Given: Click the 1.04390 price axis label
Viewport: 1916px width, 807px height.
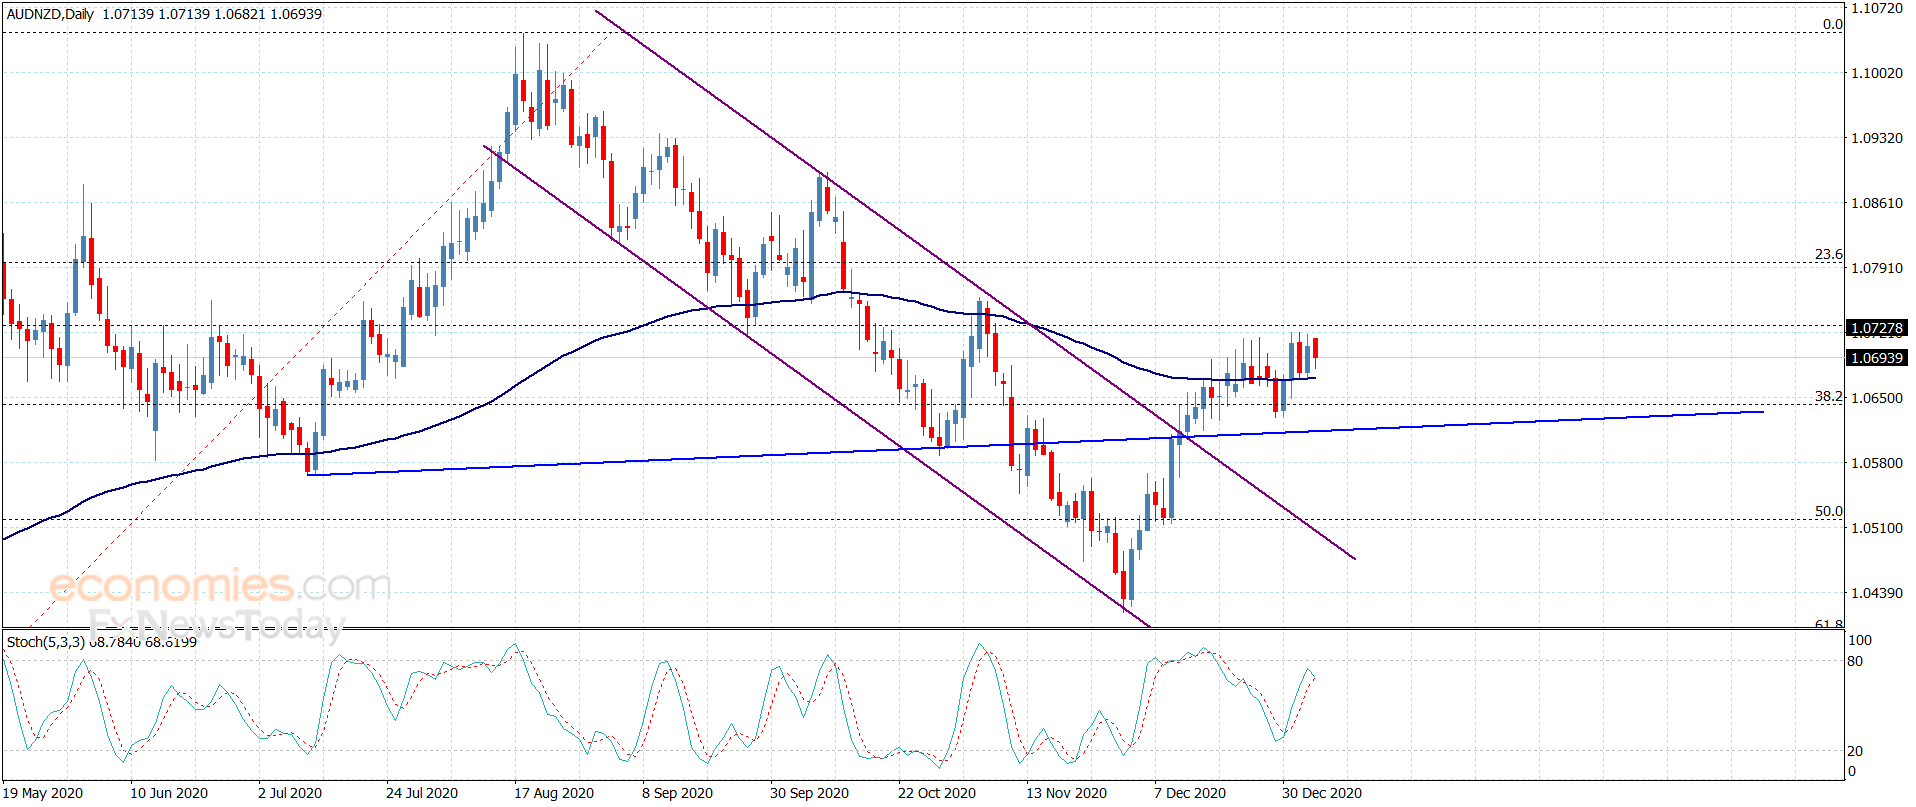Looking at the screenshot, I should pos(1877,593).
